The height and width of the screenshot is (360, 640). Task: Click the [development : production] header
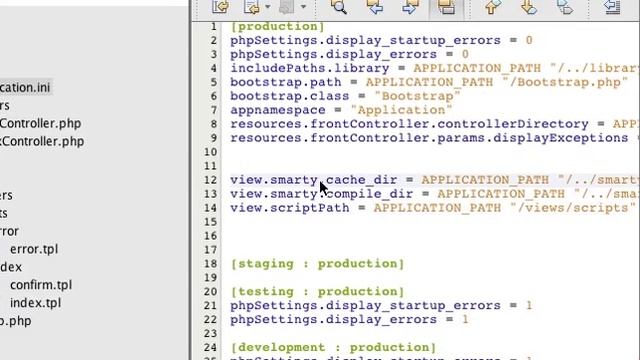[x=333, y=347]
